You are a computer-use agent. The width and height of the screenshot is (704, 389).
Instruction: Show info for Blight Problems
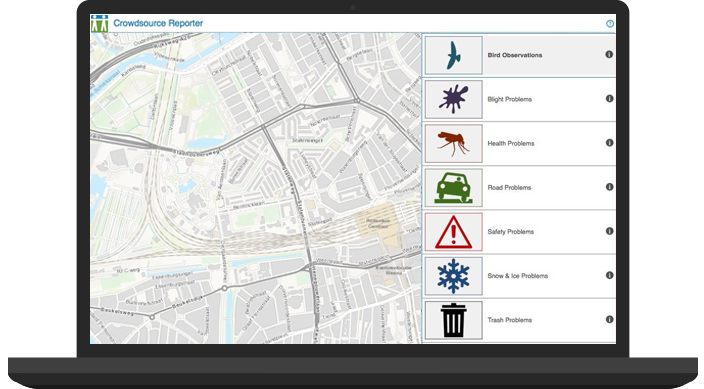(x=609, y=98)
